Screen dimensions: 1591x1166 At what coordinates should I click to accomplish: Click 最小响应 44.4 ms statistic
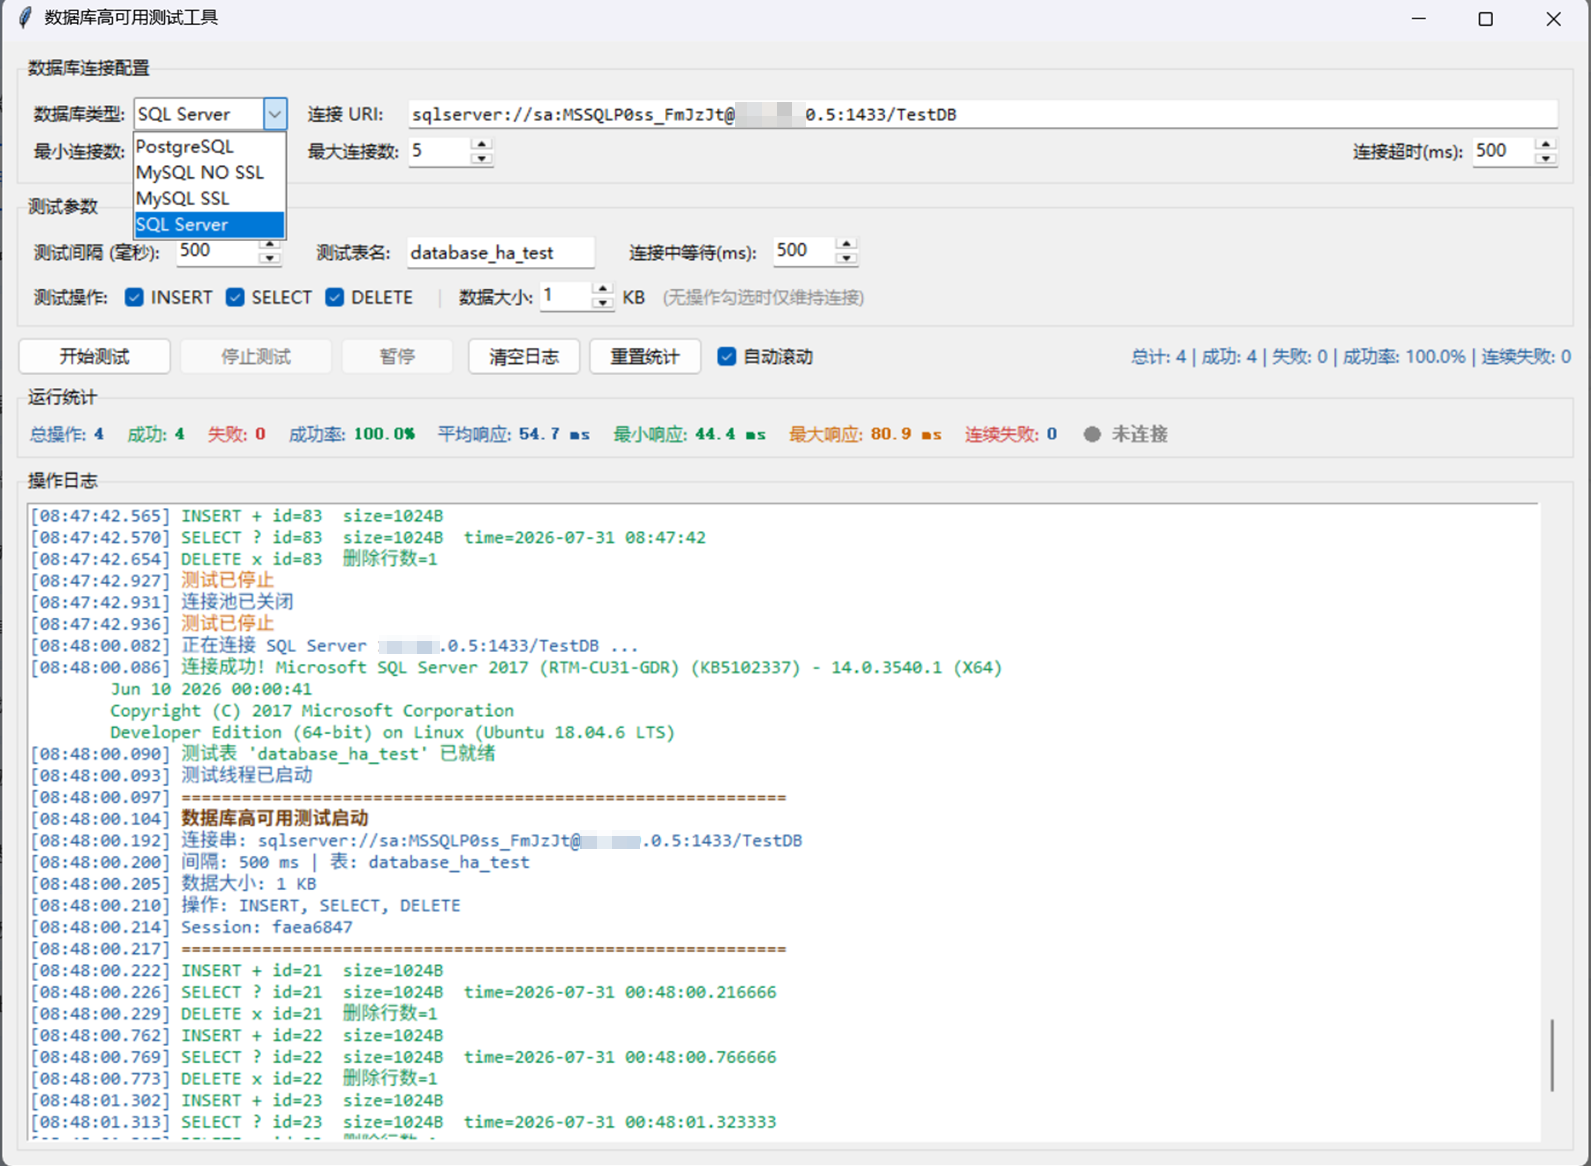(x=689, y=434)
